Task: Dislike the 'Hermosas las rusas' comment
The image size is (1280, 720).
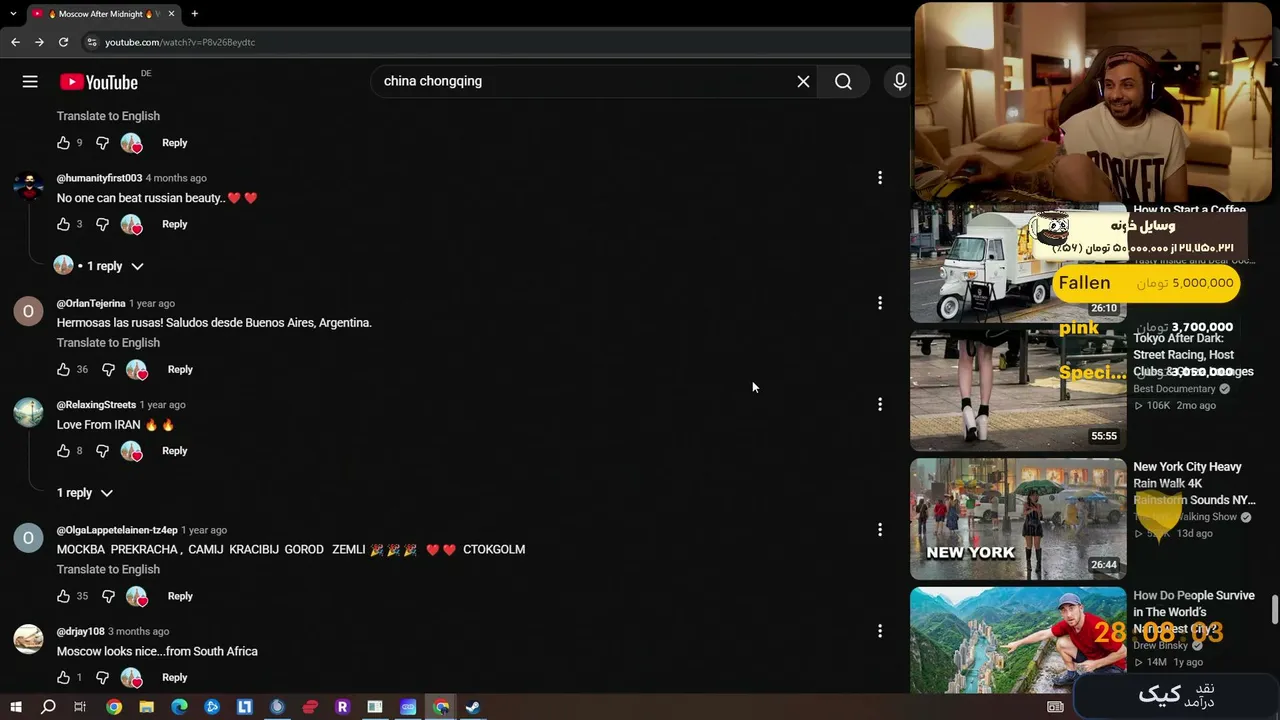Action: coord(108,369)
